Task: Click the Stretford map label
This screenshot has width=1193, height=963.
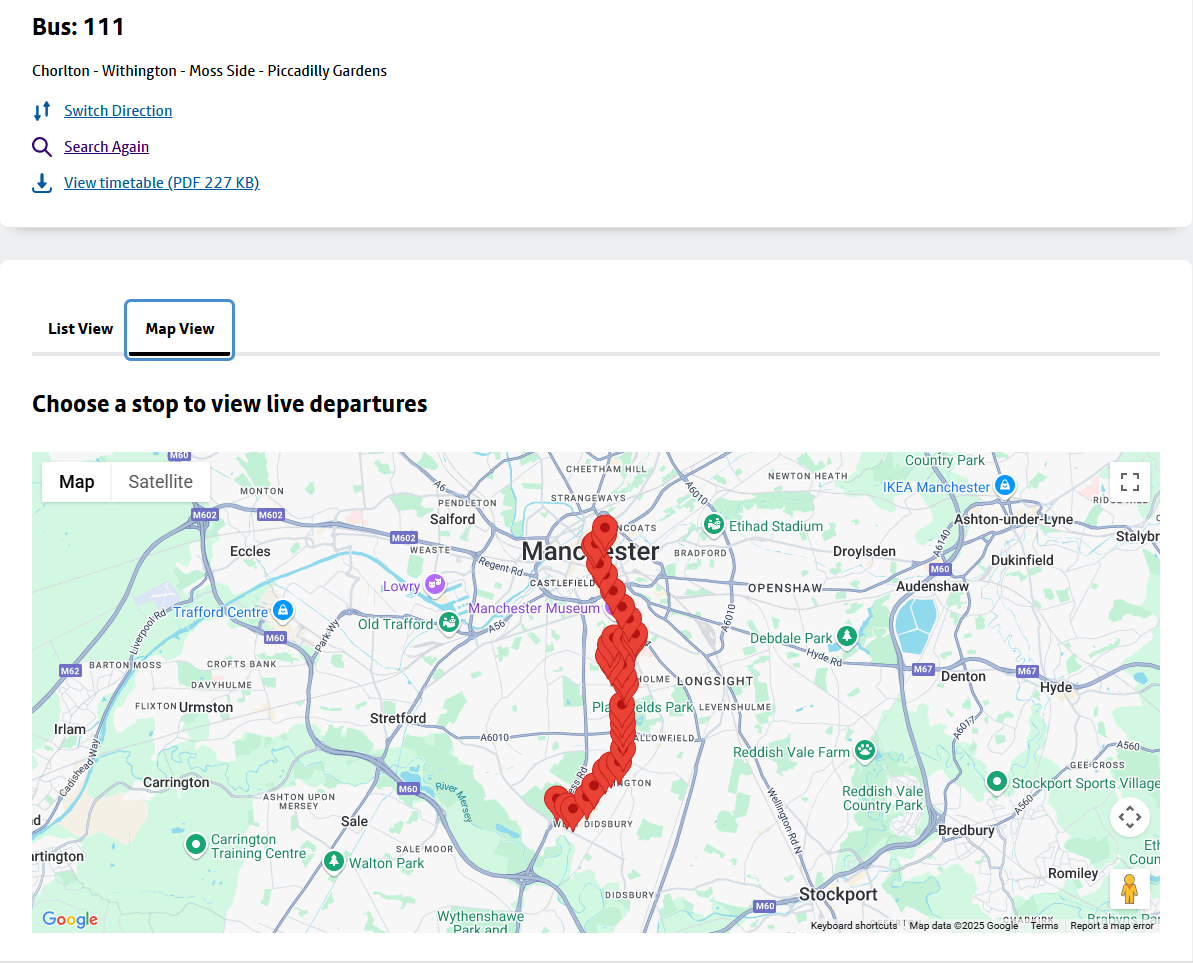Action: (x=398, y=718)
